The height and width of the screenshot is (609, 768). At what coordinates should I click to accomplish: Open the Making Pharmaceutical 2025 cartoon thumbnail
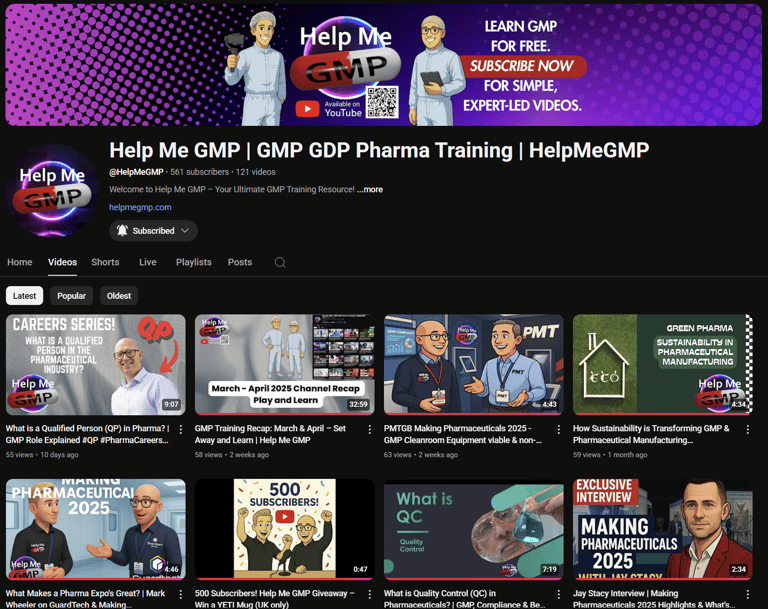click(96, 529)
